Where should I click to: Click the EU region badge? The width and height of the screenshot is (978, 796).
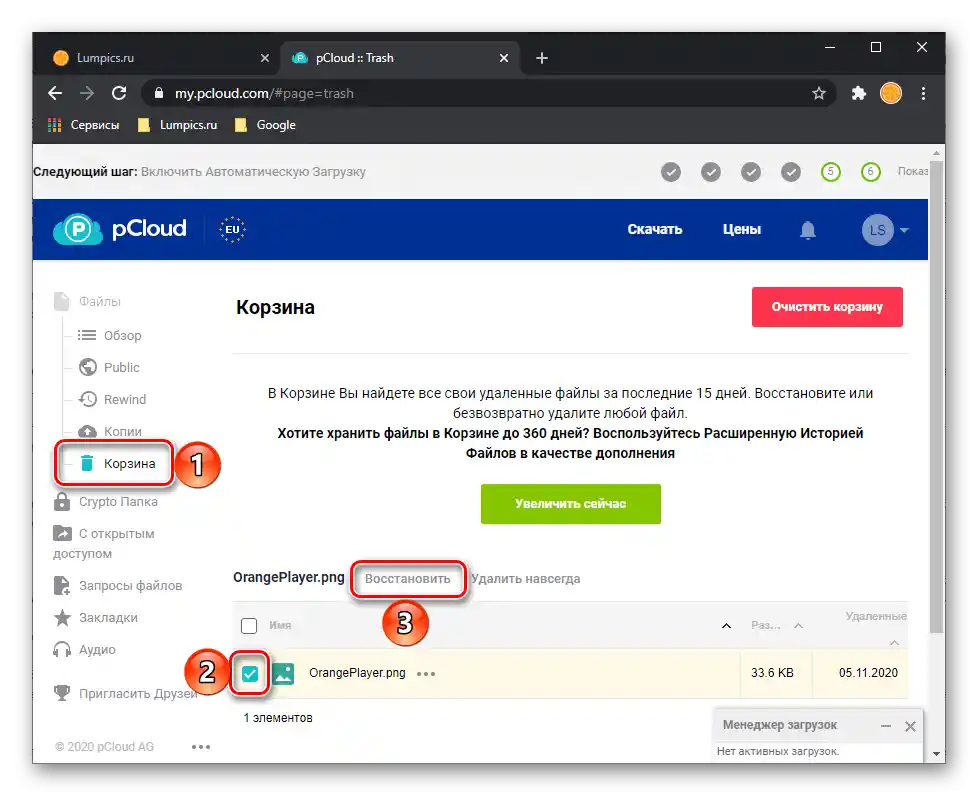(x=232, y=229)
